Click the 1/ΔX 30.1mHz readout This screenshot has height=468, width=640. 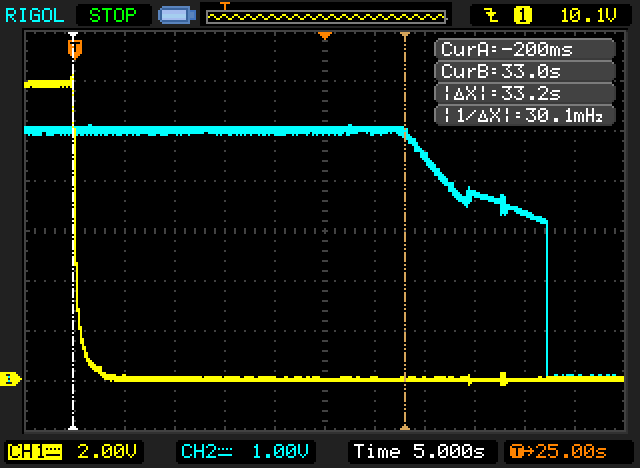click(x=525, y=115)
